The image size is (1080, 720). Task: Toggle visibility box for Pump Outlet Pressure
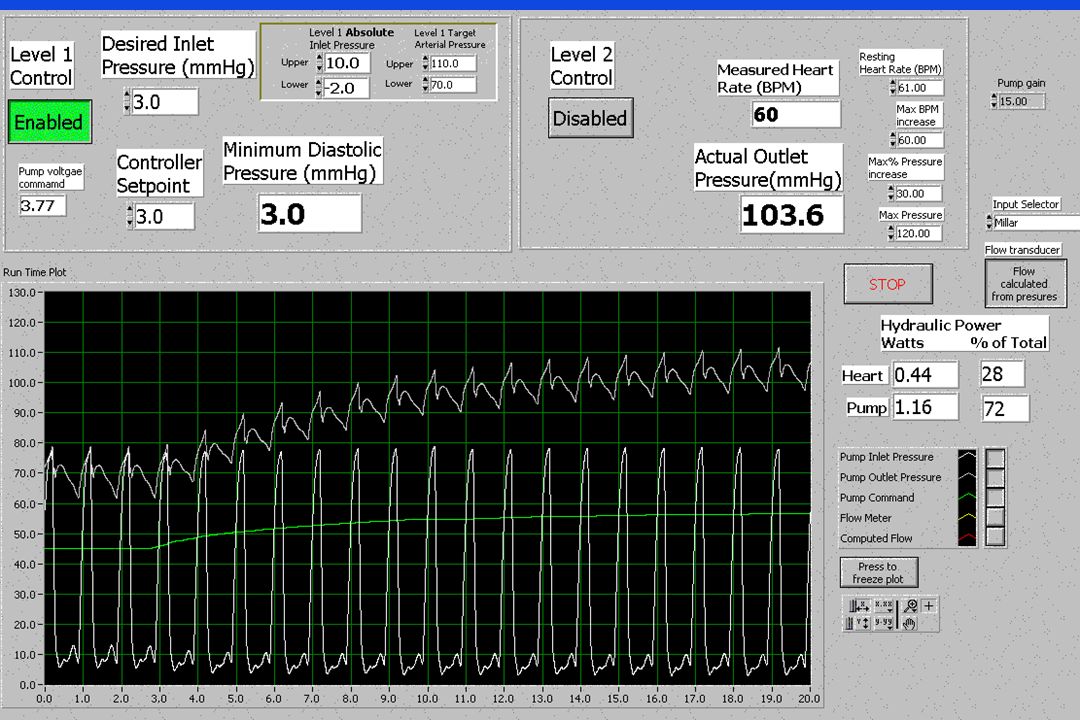pyautogui.click(x=995, y=477)
